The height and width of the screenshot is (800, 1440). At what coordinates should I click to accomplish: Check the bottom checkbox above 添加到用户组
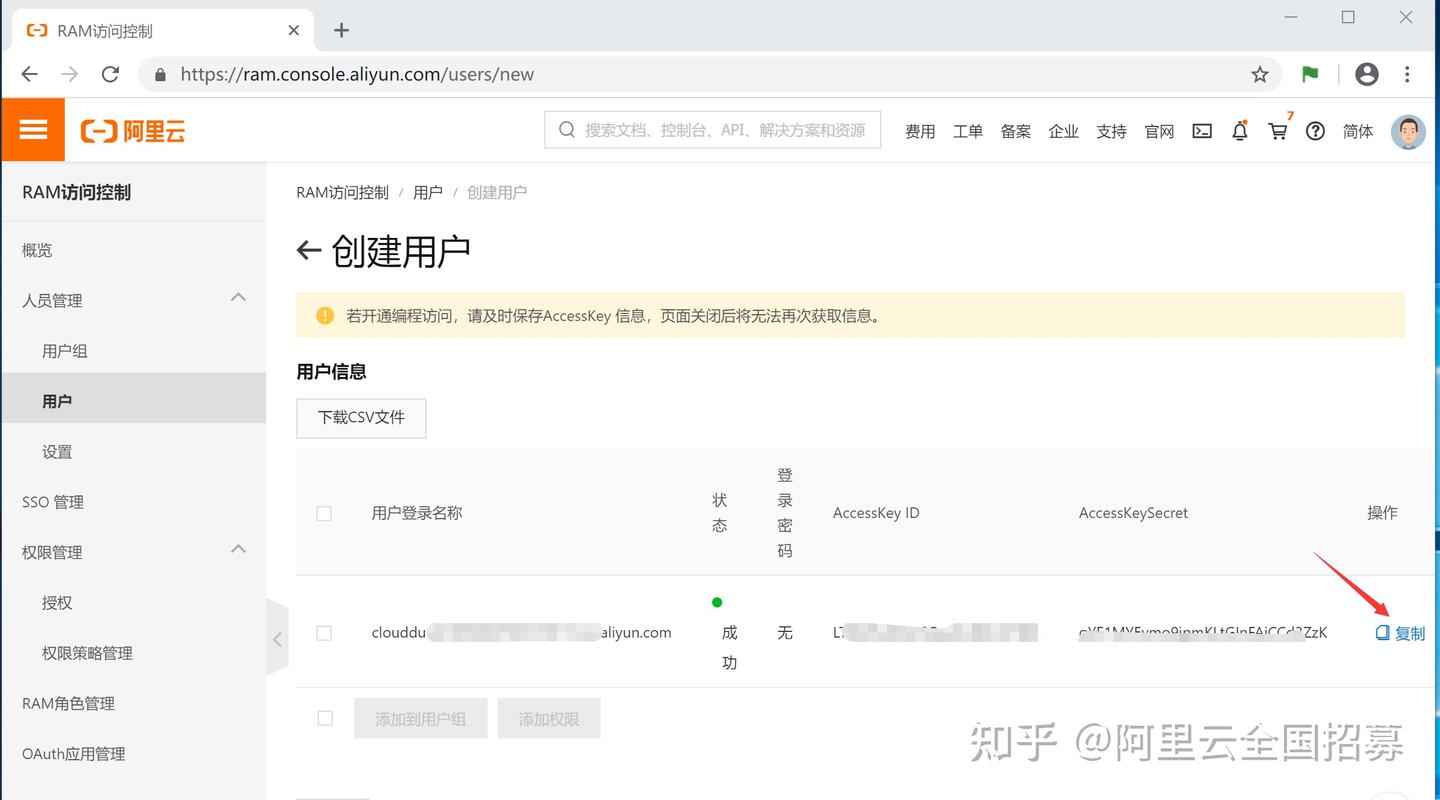point(324,717)
